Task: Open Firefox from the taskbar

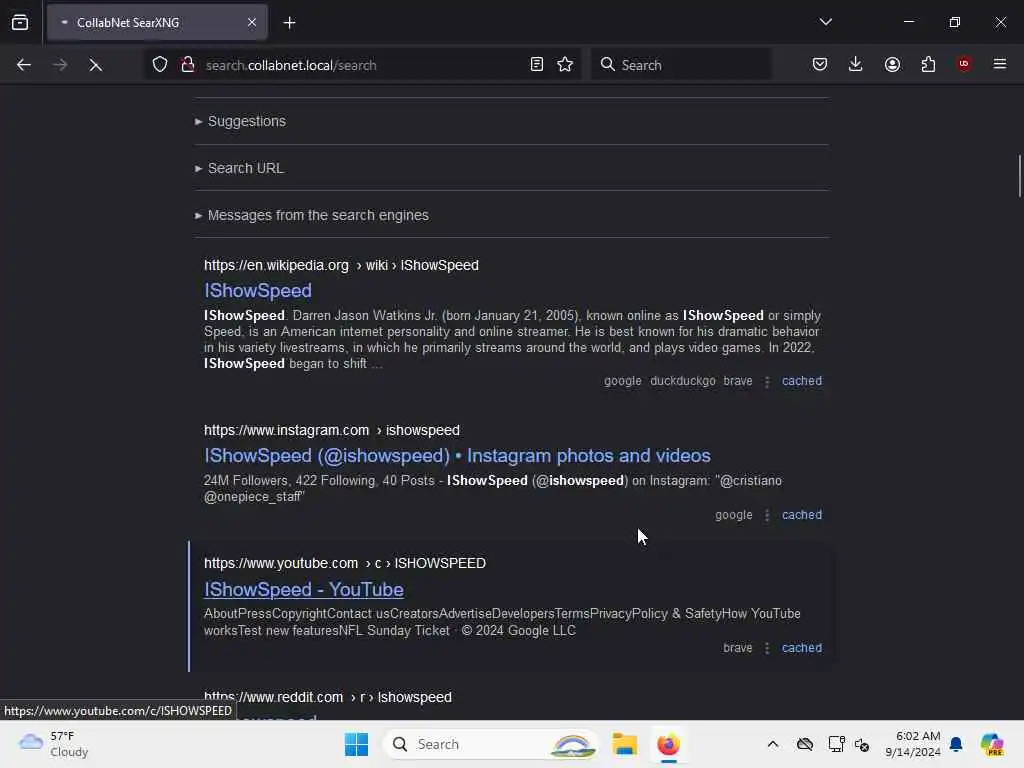Action: click(668, 744)
